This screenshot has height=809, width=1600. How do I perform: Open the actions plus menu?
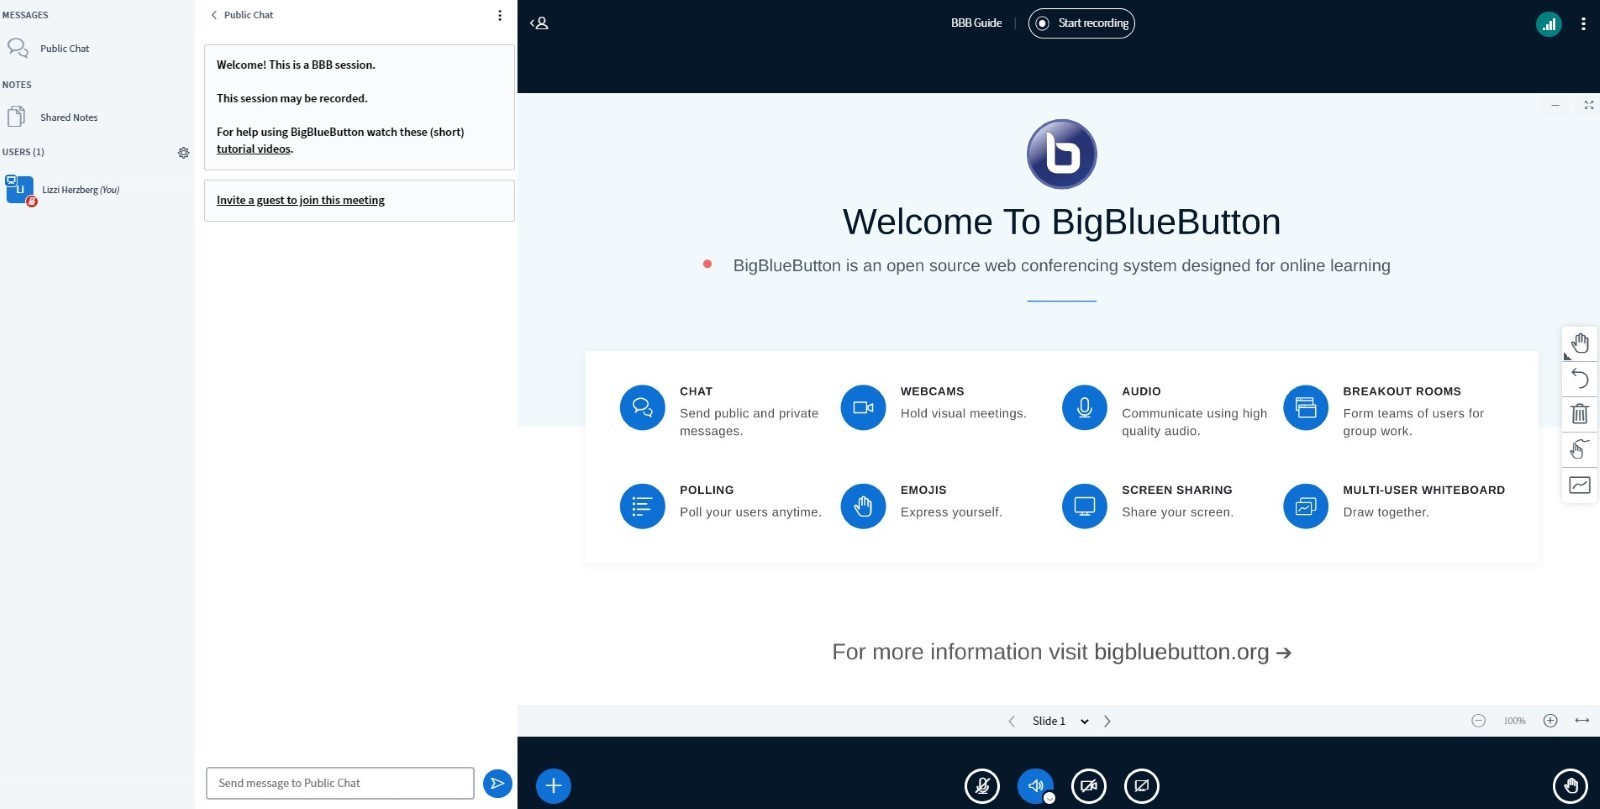coord(553,786)
